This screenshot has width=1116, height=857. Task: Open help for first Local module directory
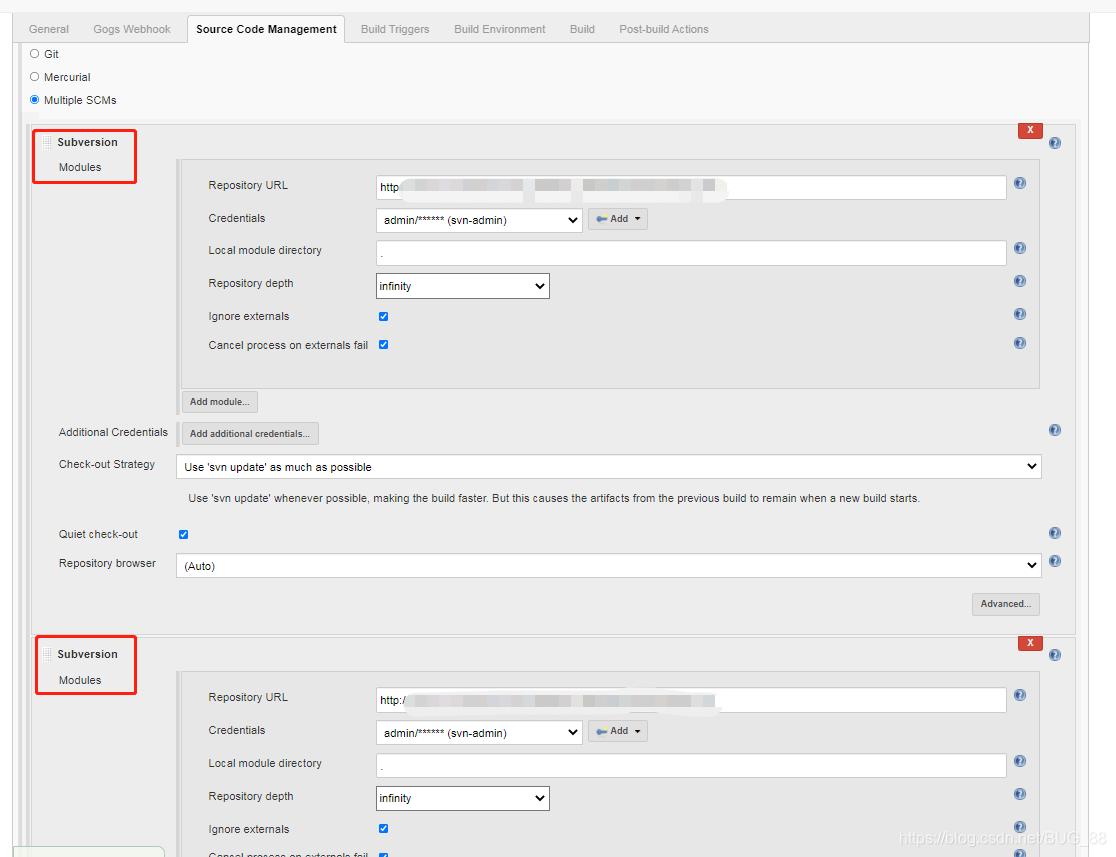click(x=1020, y=248)
